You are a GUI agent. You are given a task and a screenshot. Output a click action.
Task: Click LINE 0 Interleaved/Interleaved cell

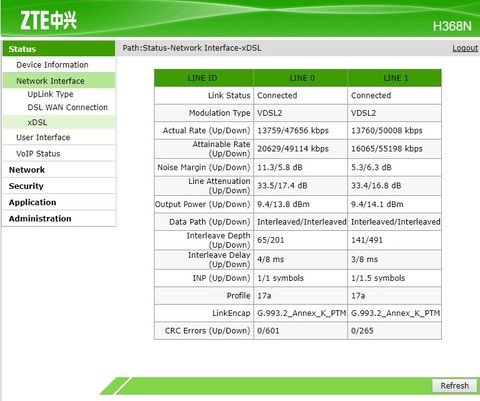click(302, 222)
